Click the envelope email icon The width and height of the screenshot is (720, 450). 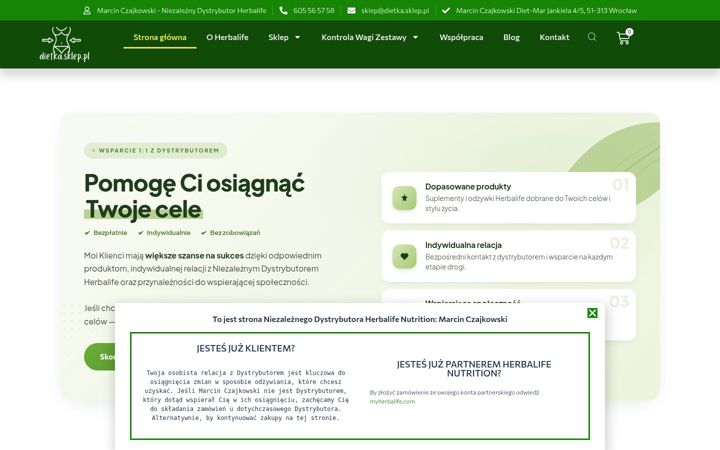[351, 10]
